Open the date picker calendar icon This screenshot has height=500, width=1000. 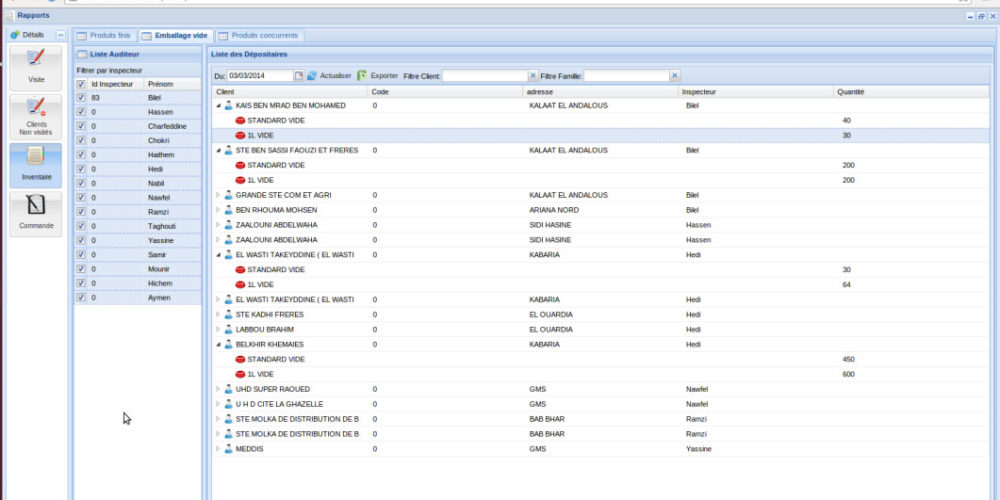click(298, 76)
